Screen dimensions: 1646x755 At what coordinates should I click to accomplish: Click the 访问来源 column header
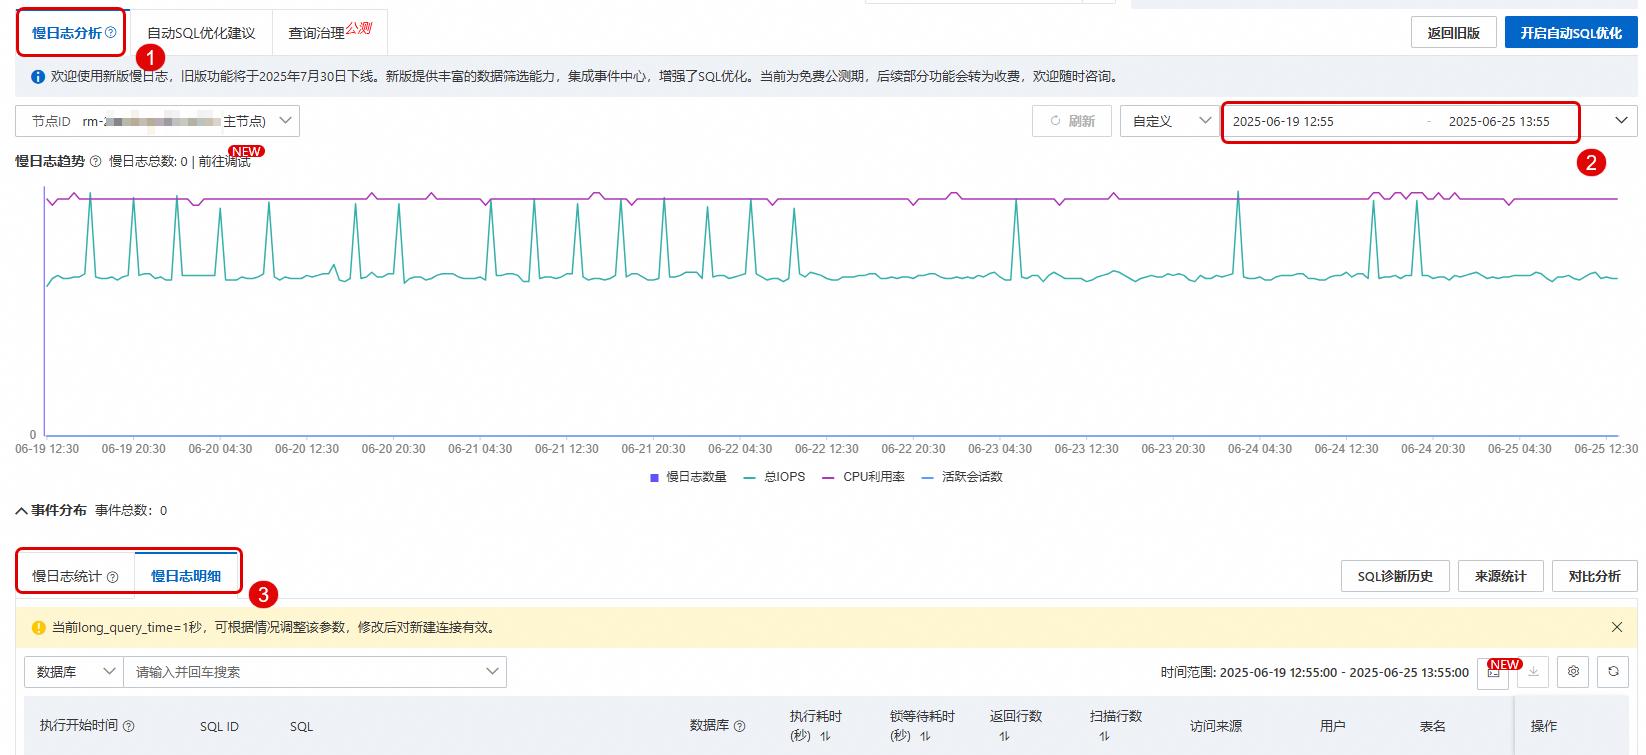(1216, 726)
